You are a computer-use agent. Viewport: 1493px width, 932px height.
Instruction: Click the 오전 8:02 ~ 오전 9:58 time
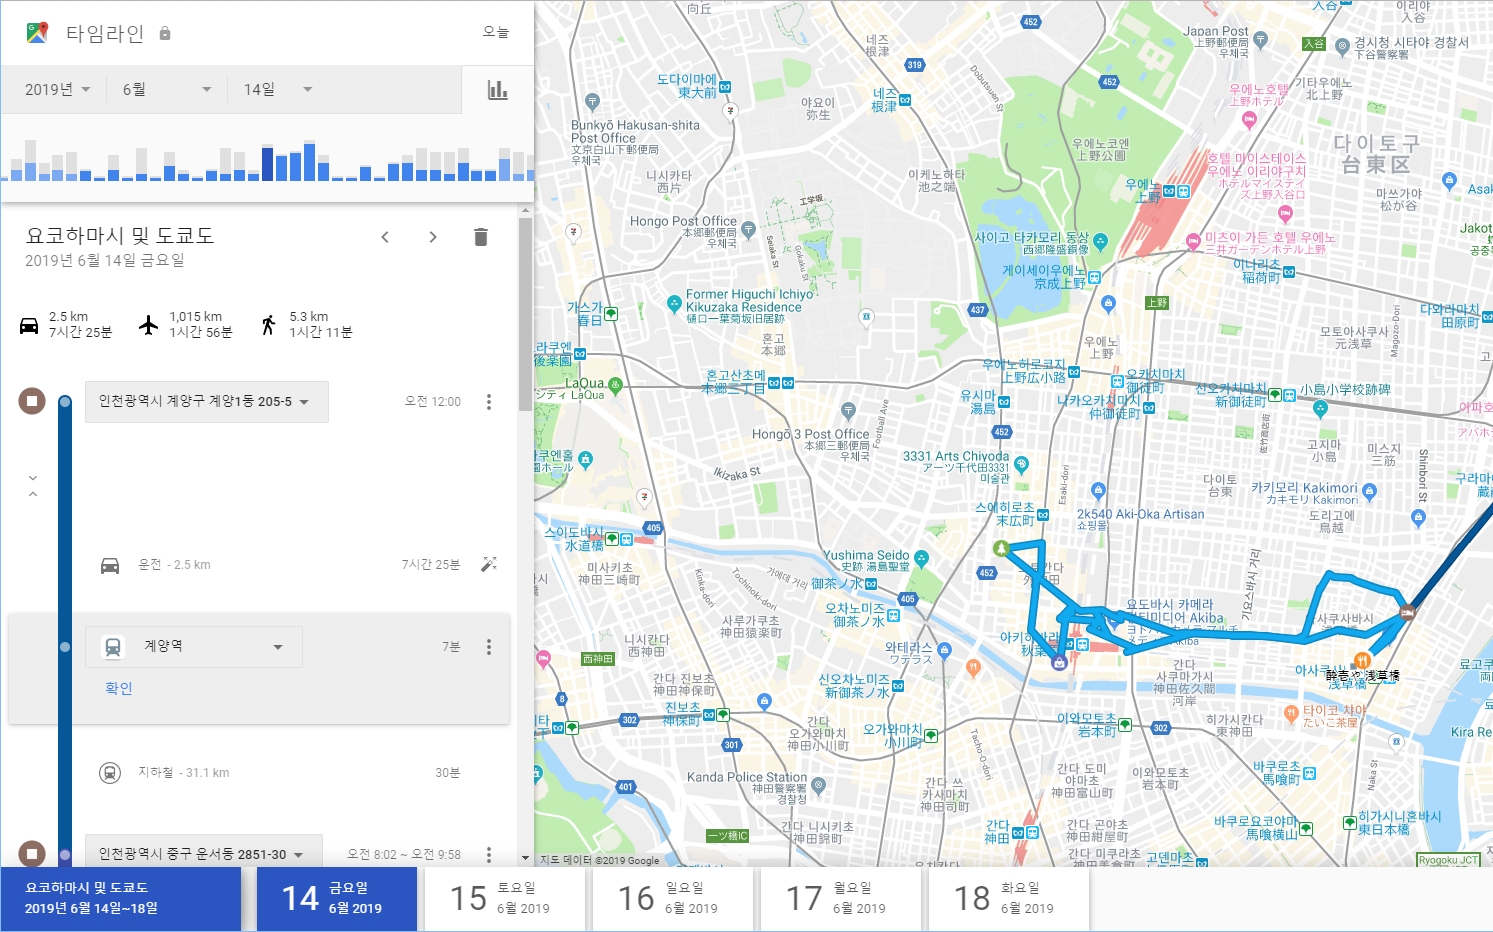(404, 855)
